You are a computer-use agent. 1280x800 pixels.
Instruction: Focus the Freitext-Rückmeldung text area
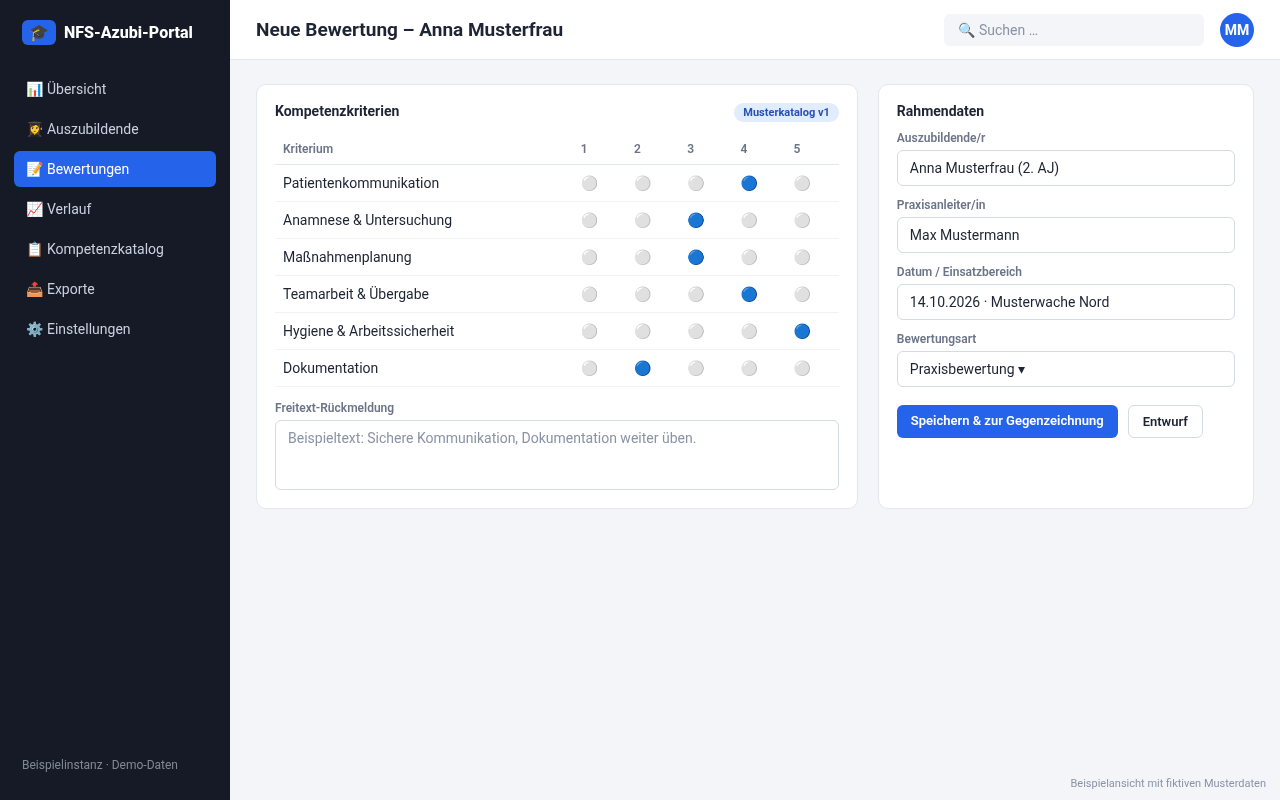[x=557, y=455]
